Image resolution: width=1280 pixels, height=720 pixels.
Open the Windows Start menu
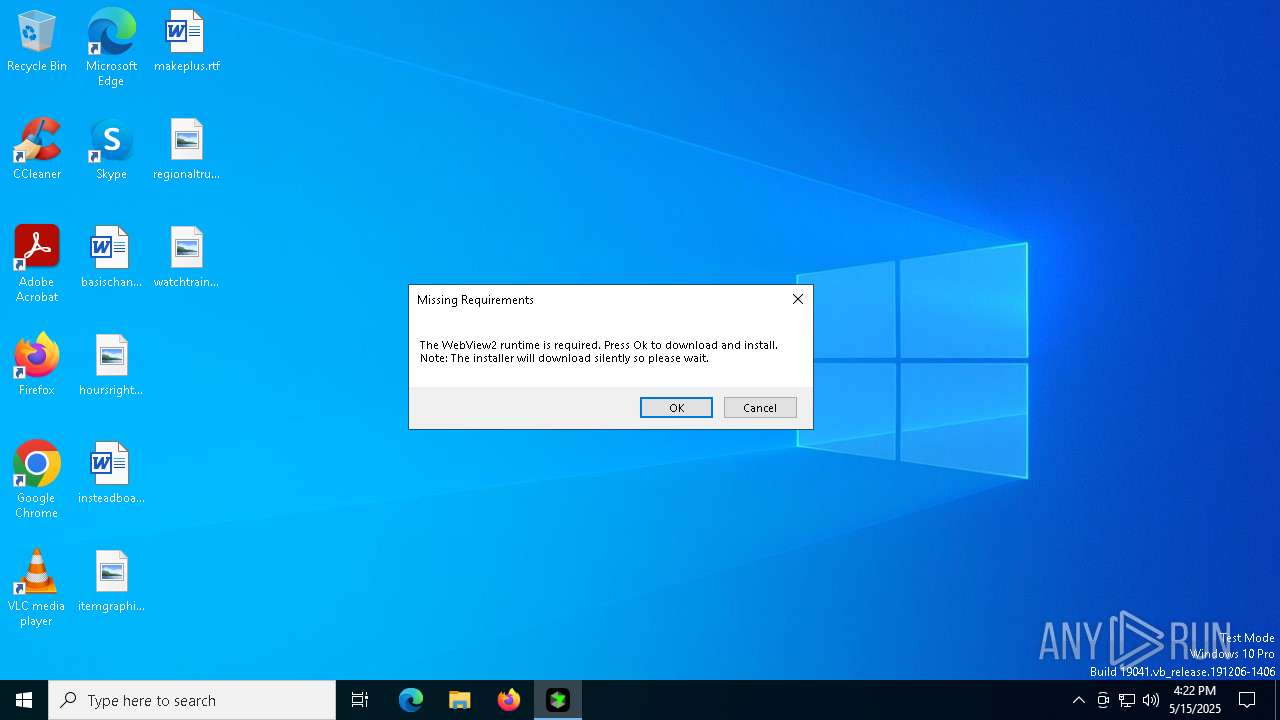click(x=24, y=700)
